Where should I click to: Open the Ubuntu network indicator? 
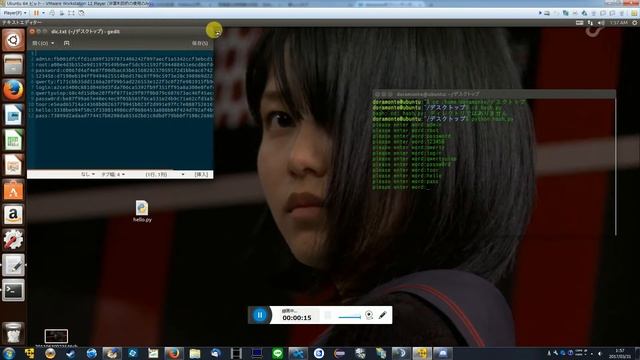click(590, 23)
